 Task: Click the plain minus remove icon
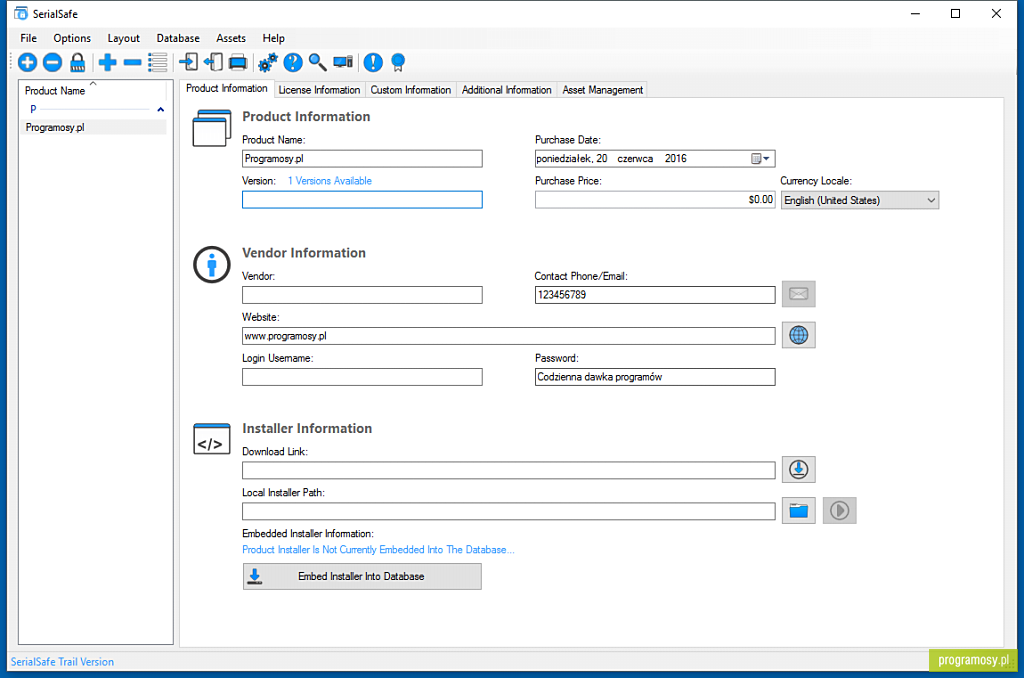tap(133, 63)
